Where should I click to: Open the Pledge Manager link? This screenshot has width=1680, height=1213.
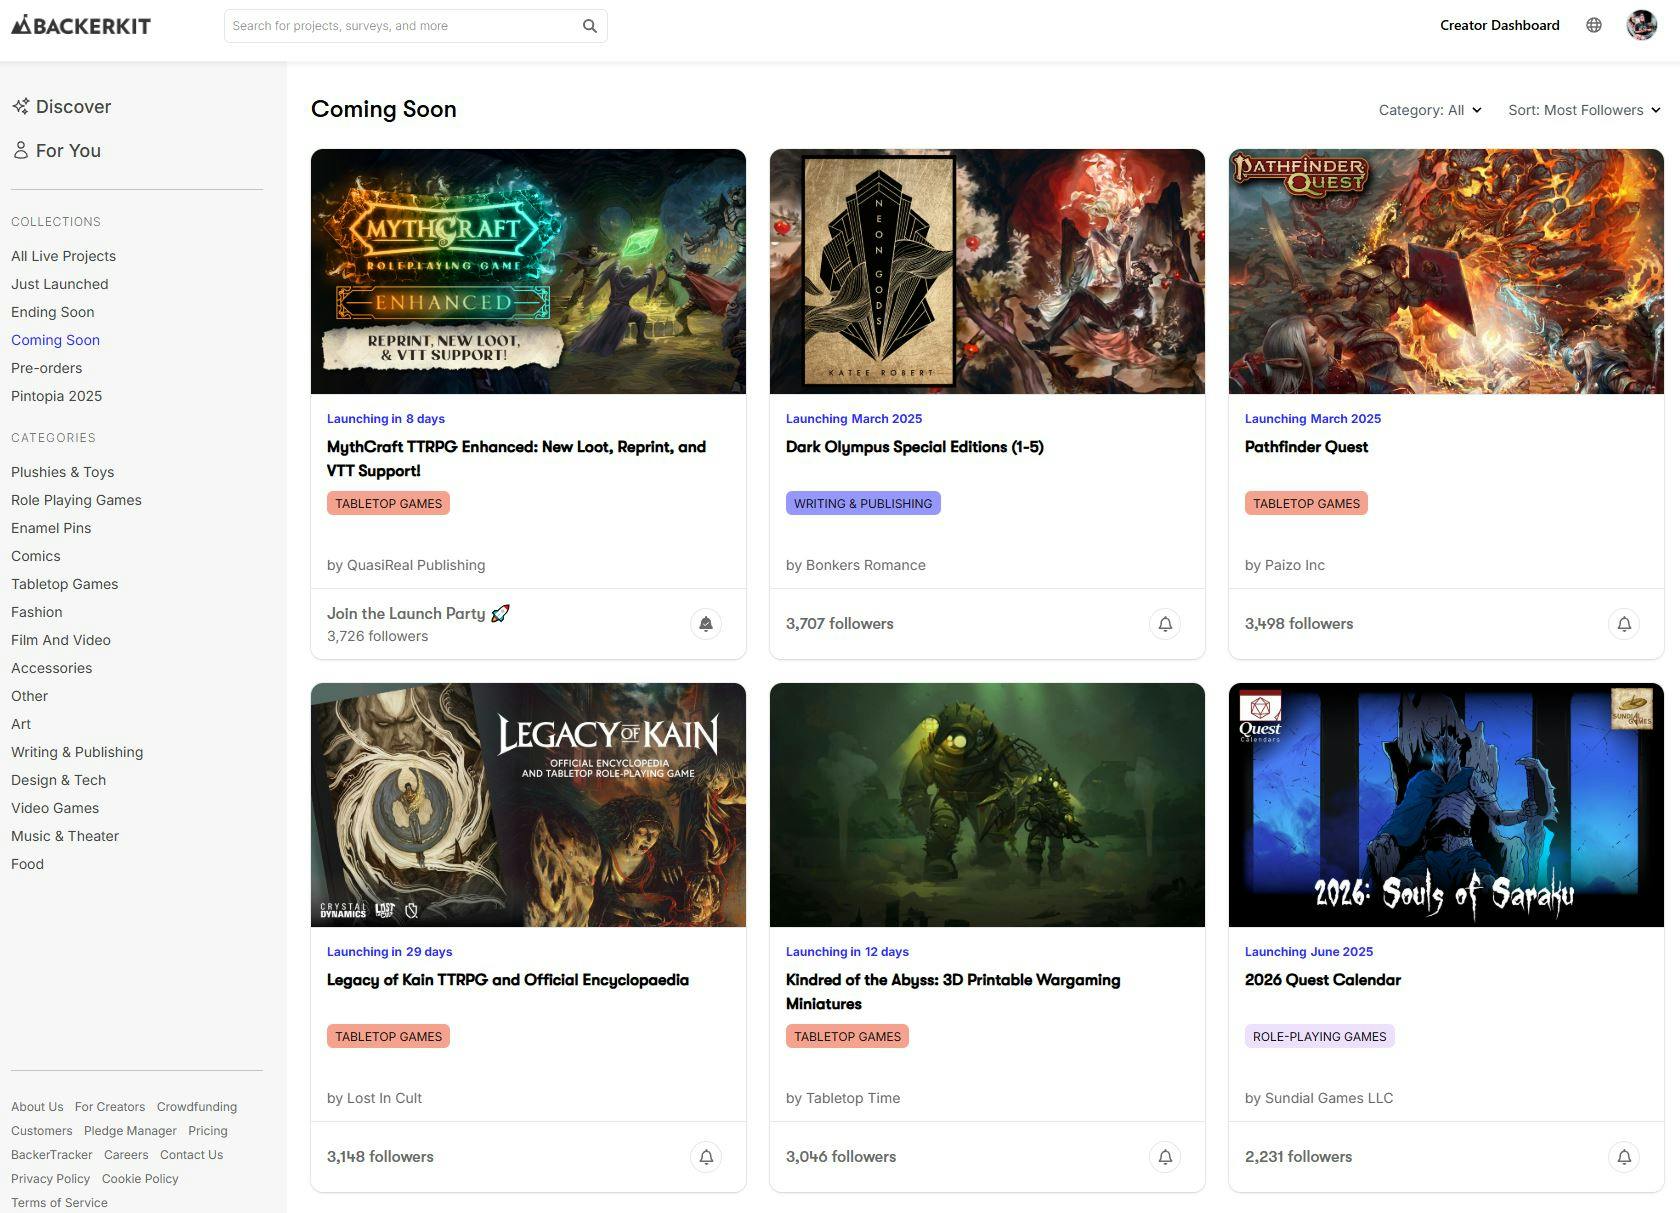coord(128,1130)
